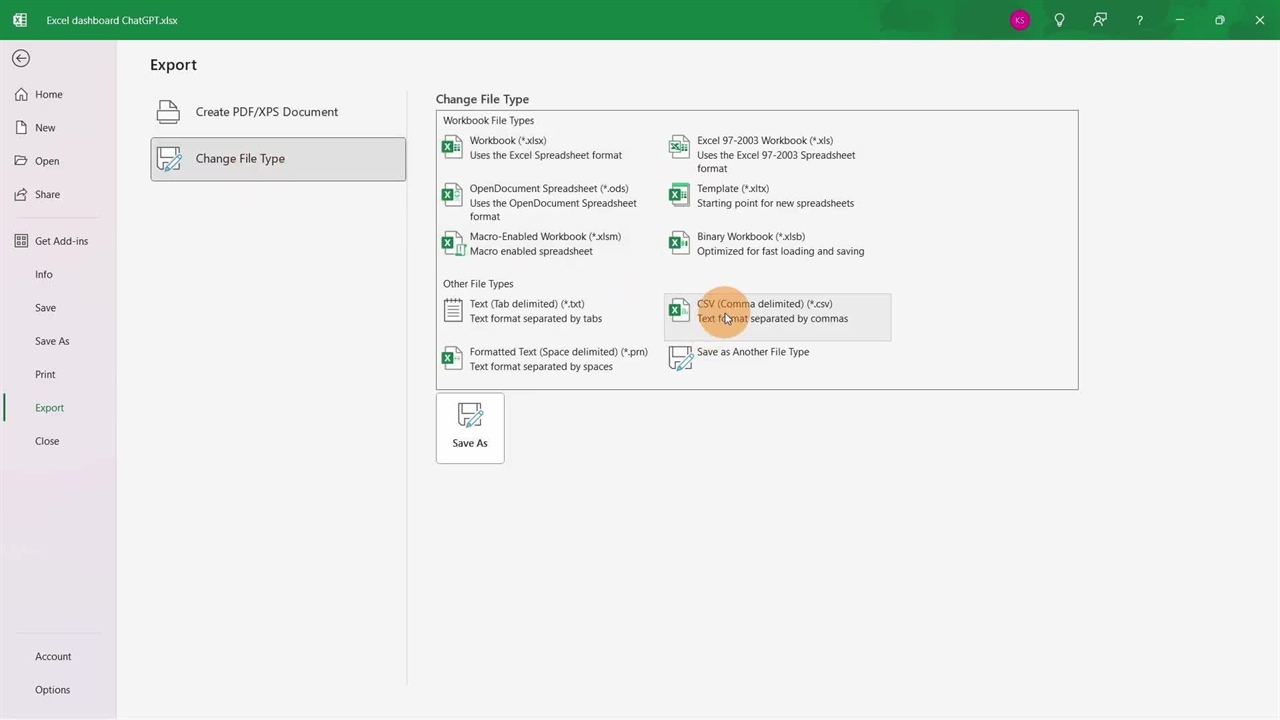Click the KS user account avatar
The width and height of the screenshot is (1280, 720).
[1019, 20]
